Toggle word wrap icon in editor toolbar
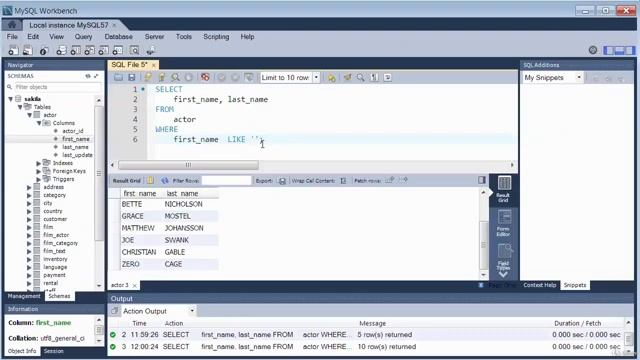 pyautogui.click(x=387, y=78)
